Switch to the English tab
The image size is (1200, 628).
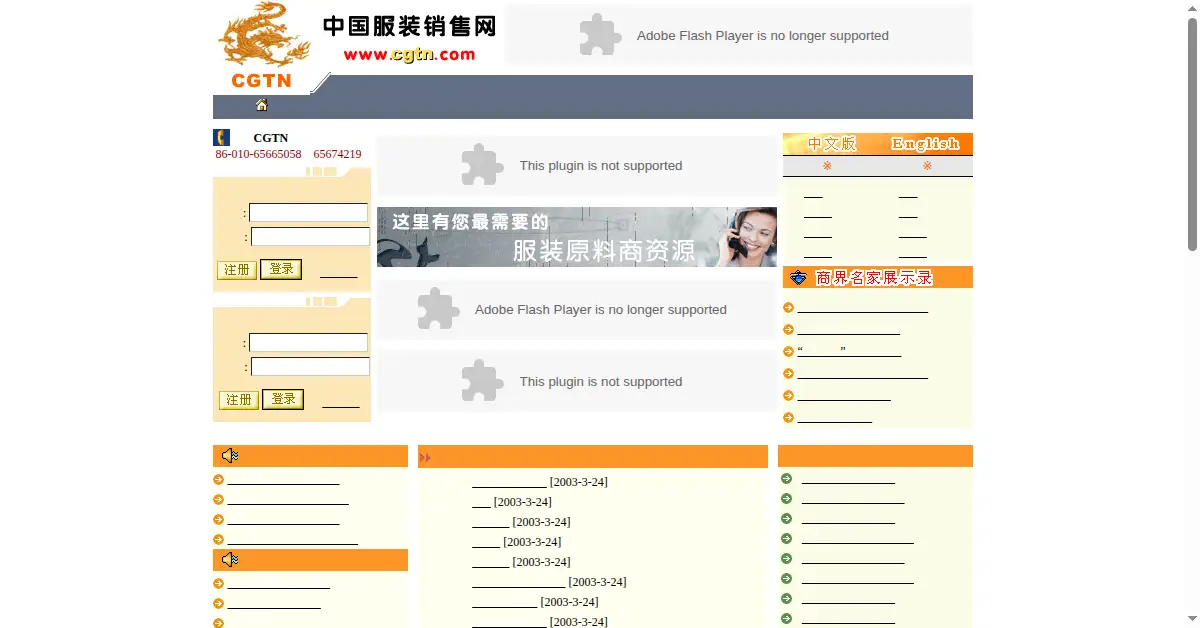[x=925, y=144]
